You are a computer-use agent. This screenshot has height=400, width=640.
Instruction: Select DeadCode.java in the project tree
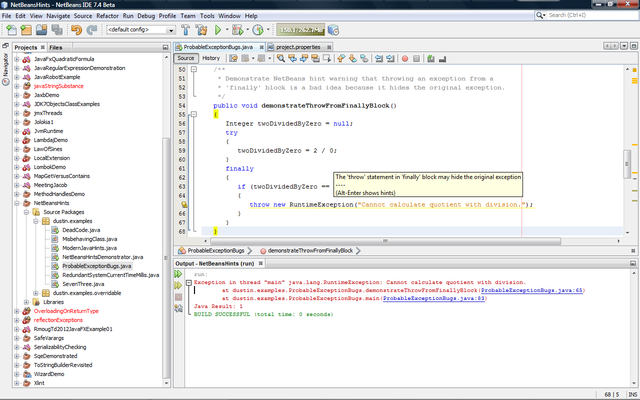(82, 230)
